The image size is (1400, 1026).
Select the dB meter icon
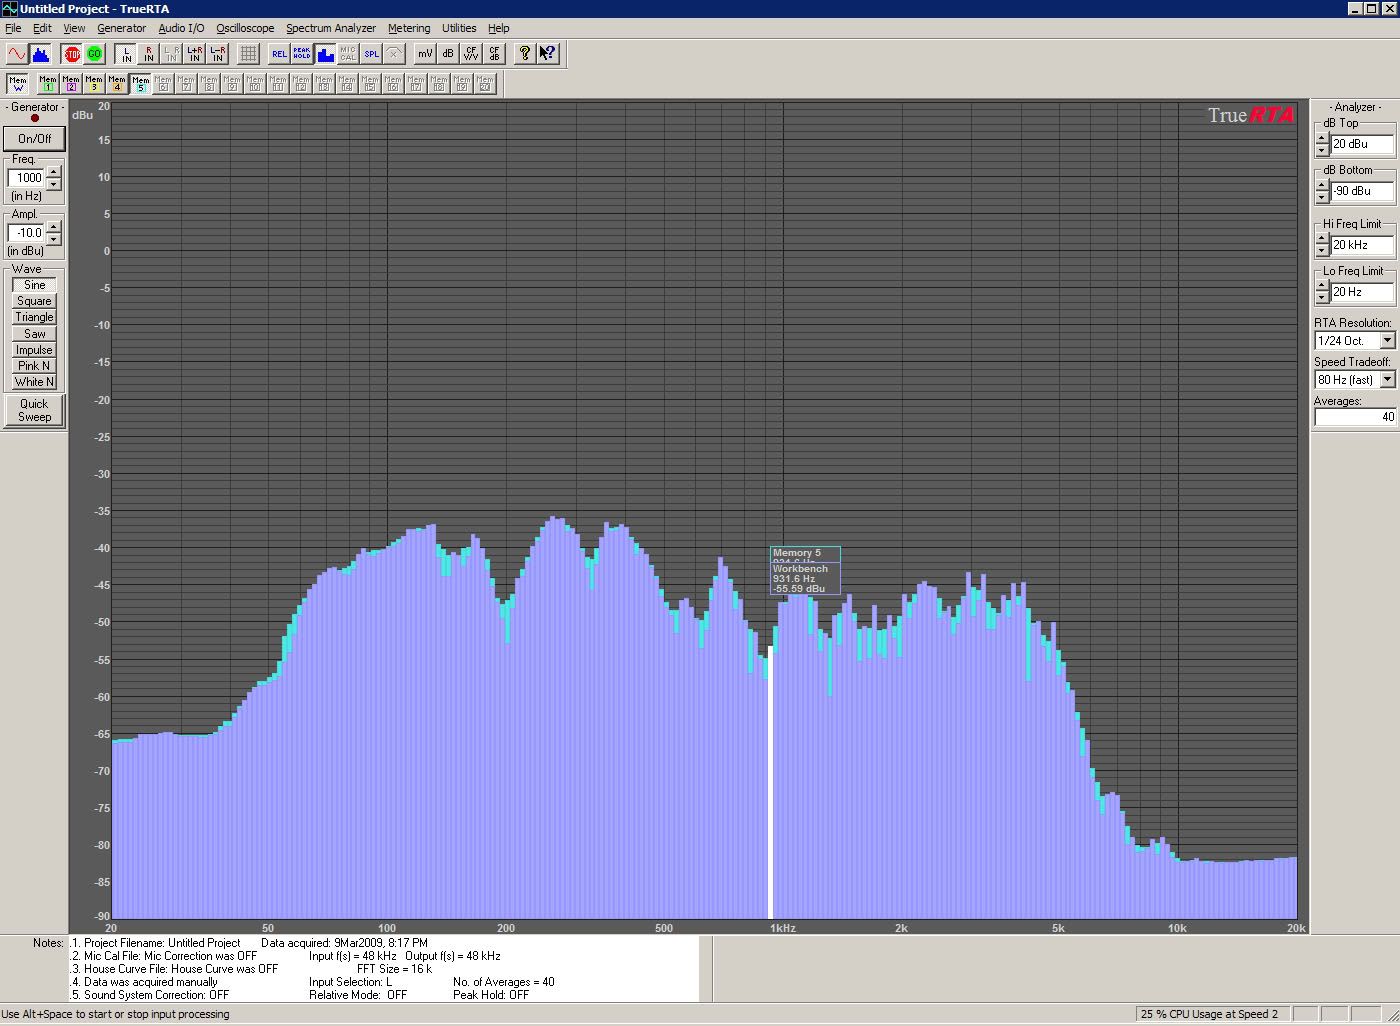448,54
